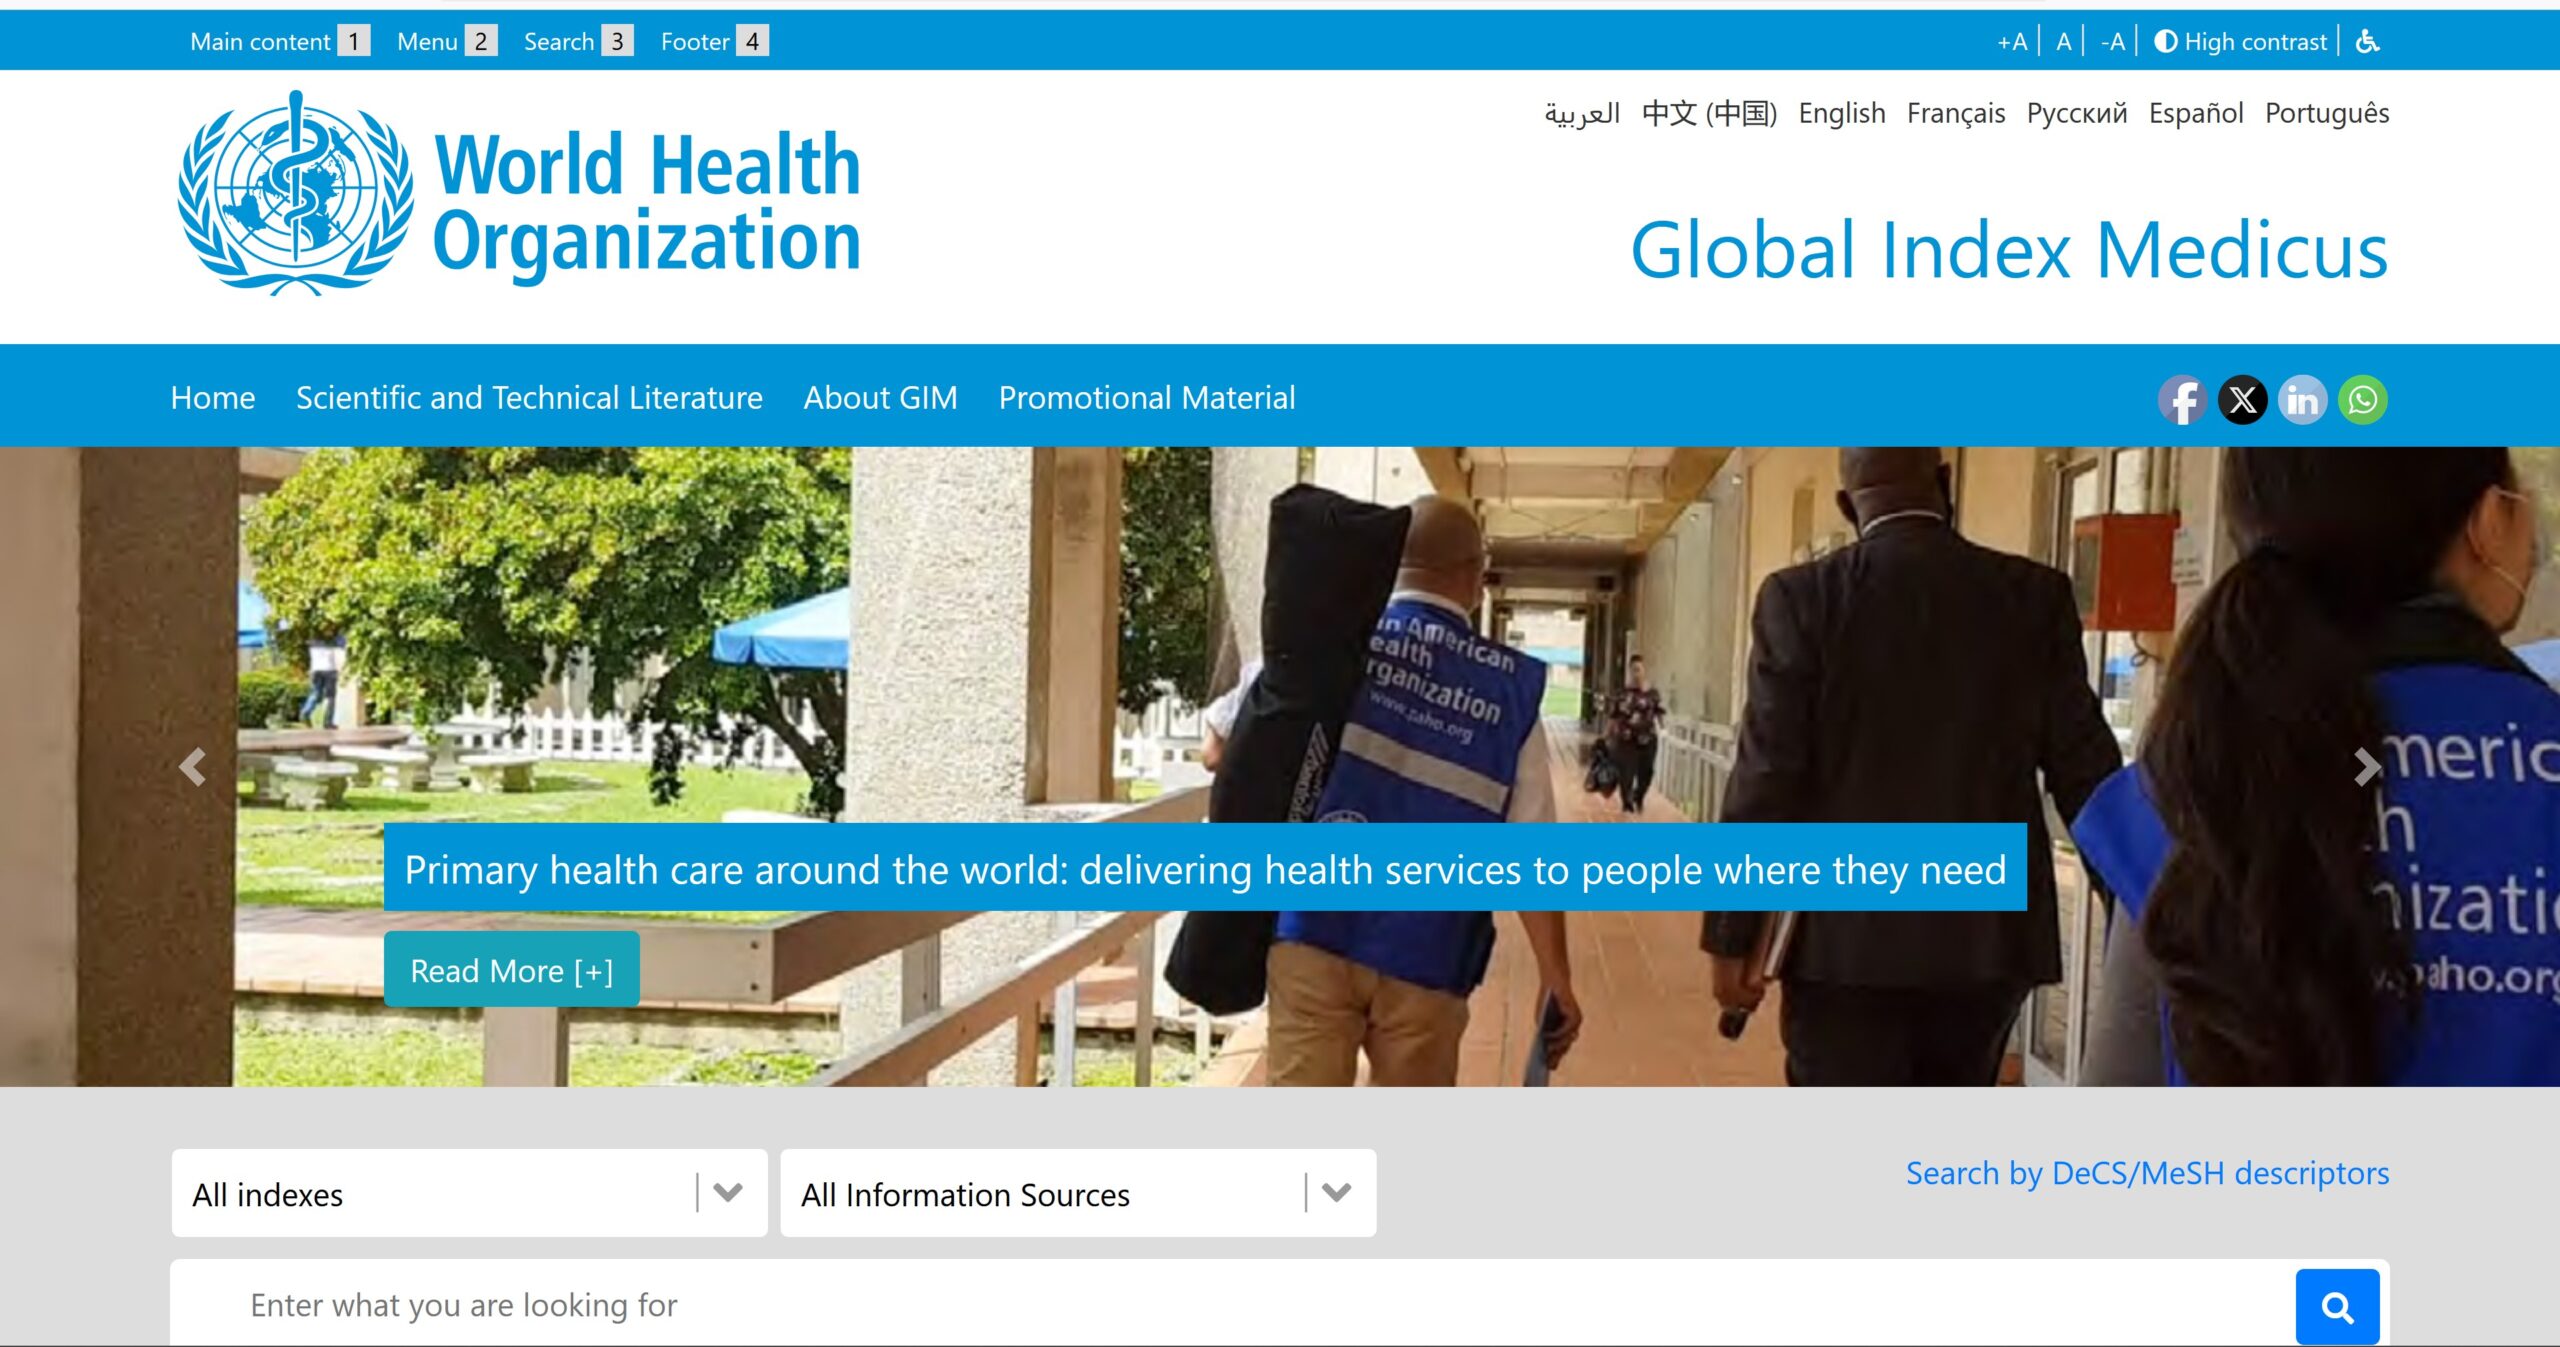The image size is (2560, 1347).
Task: Open Scientific and Technical Literature menu
Action: point(529,398)
